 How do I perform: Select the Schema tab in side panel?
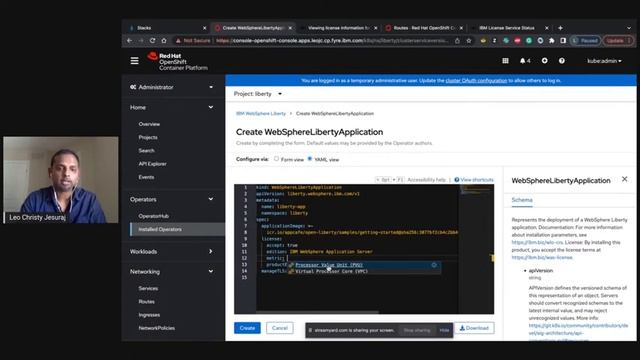(522, 200)
